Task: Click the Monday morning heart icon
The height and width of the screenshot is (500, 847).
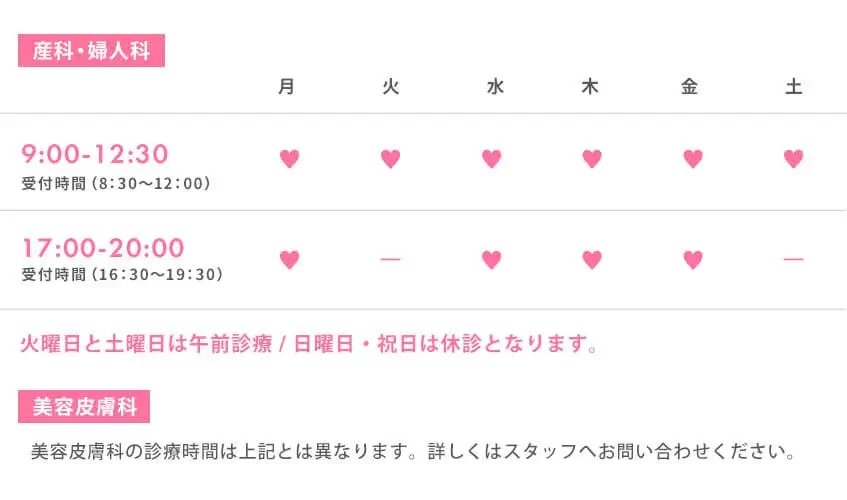Action: [x=289, y=158]
